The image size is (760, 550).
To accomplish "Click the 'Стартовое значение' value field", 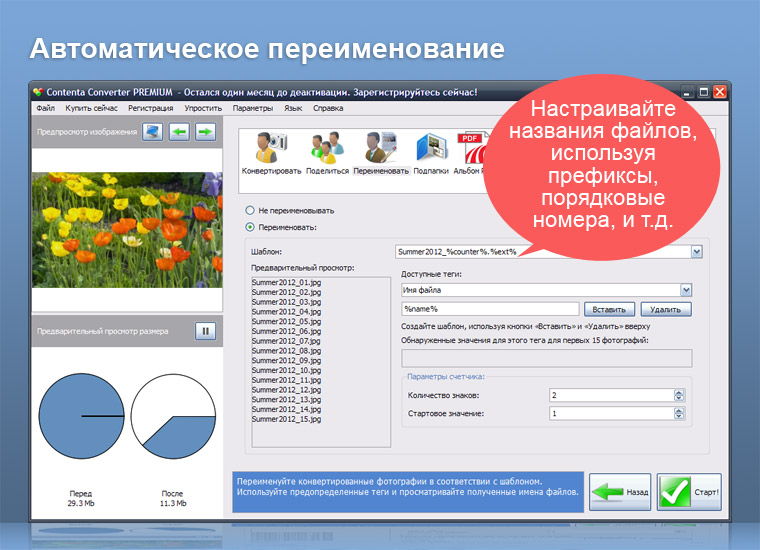I will (612, 413).
